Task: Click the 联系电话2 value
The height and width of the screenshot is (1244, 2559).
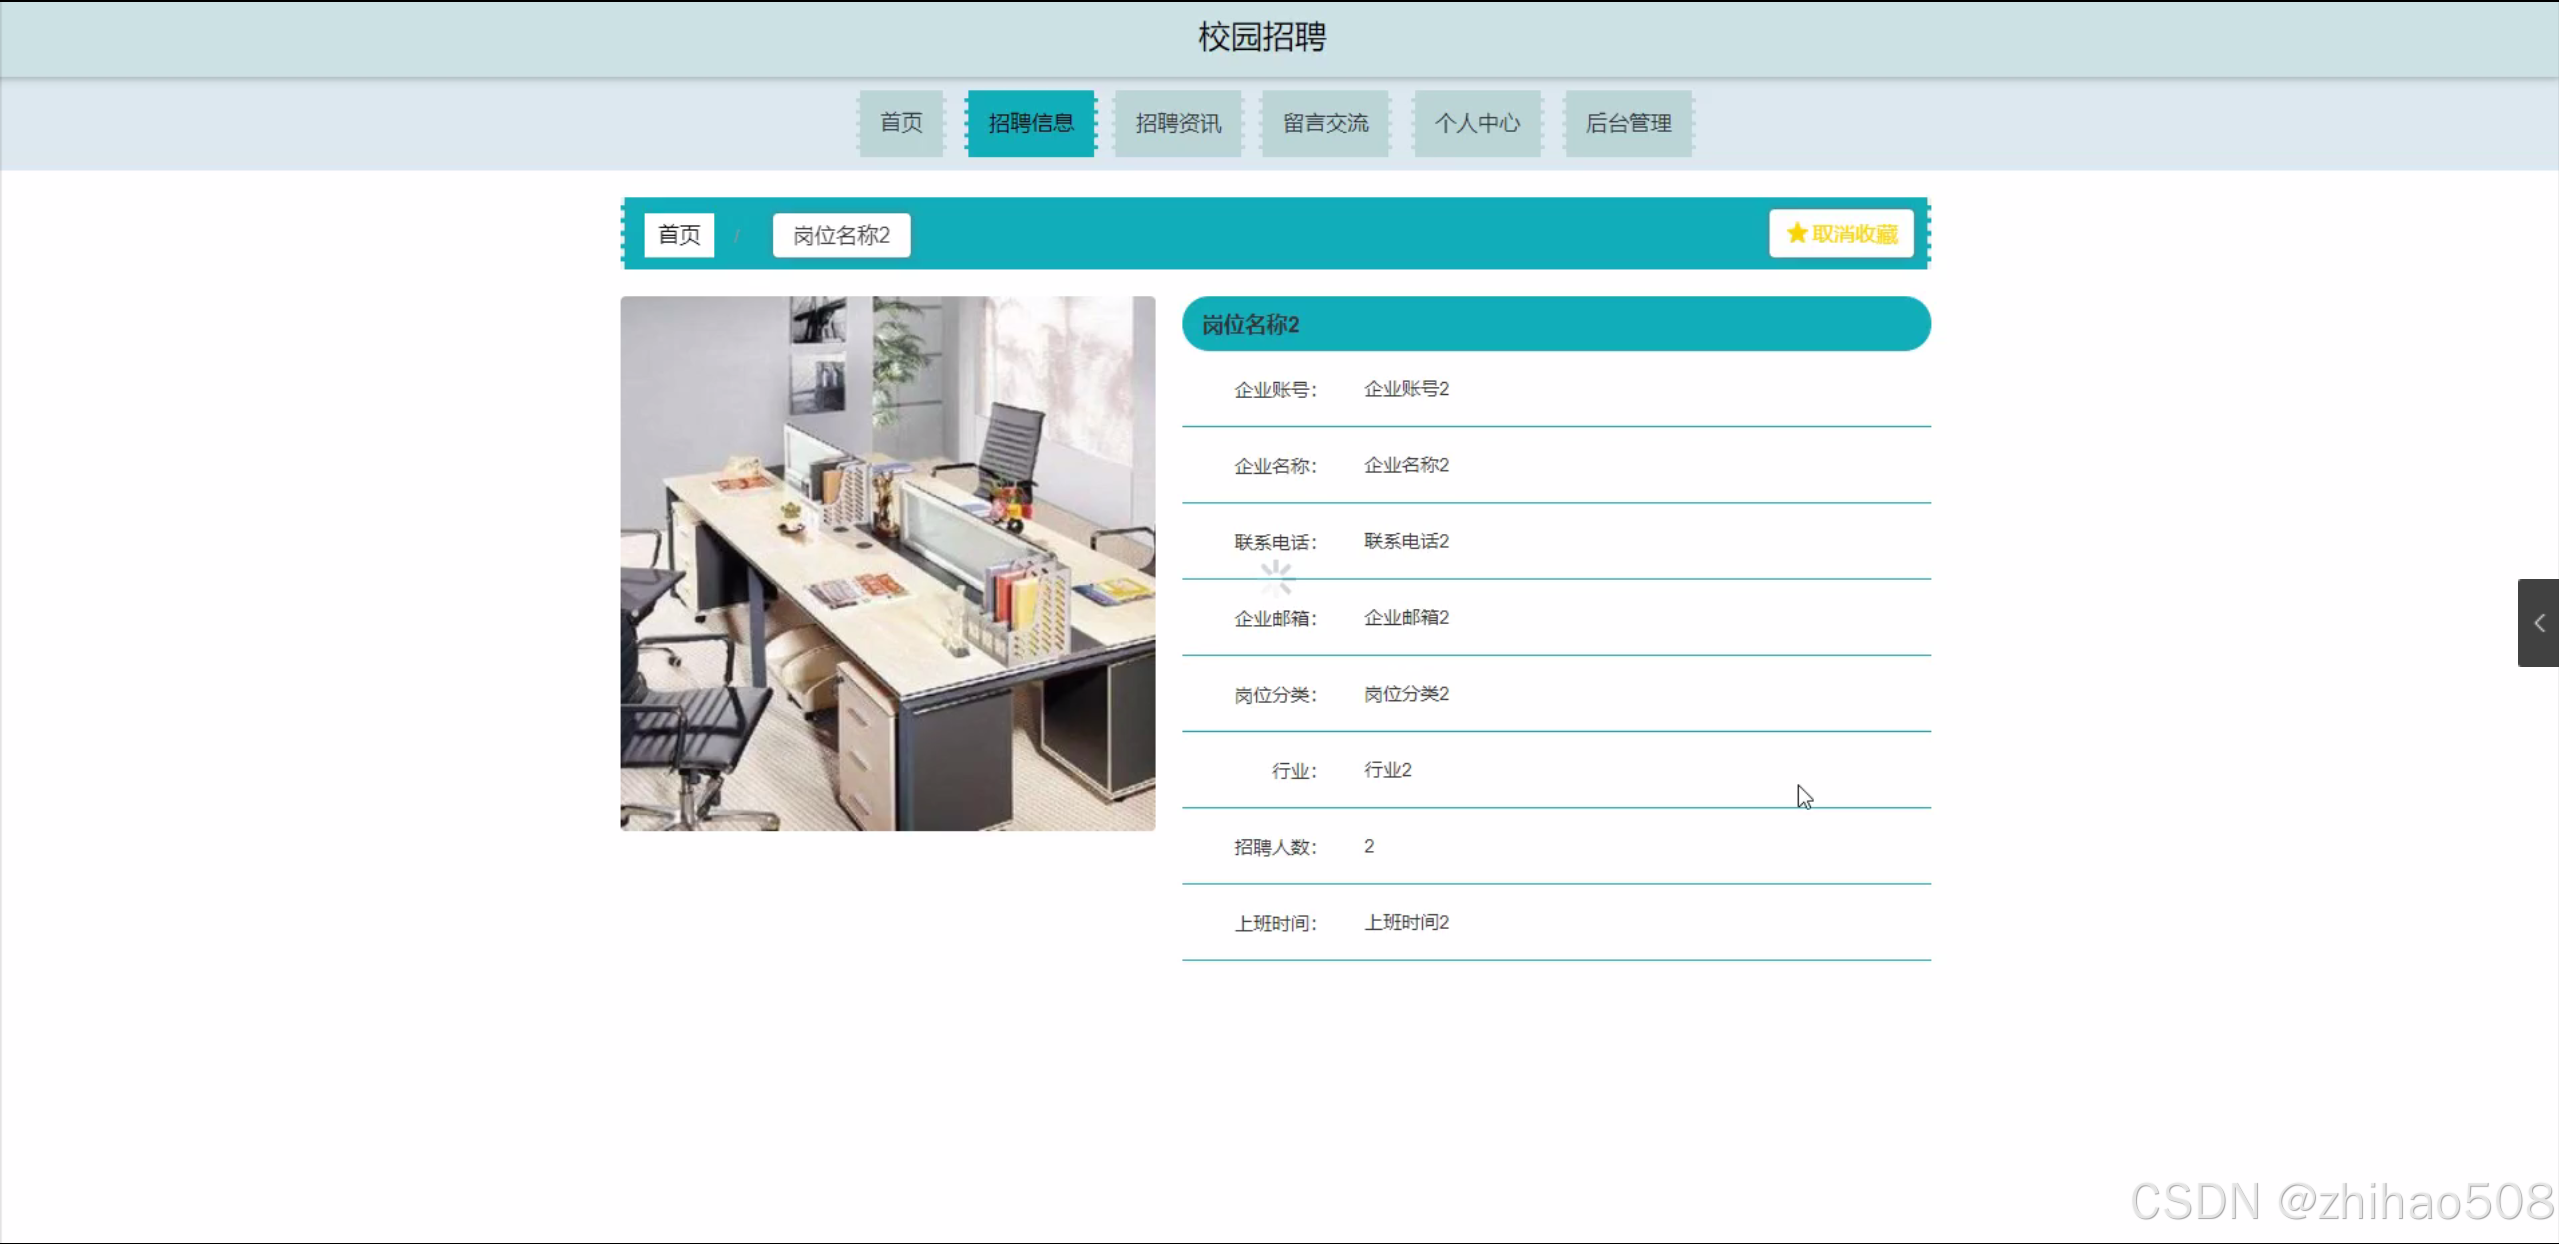Action: click(x=1405, y=541)
